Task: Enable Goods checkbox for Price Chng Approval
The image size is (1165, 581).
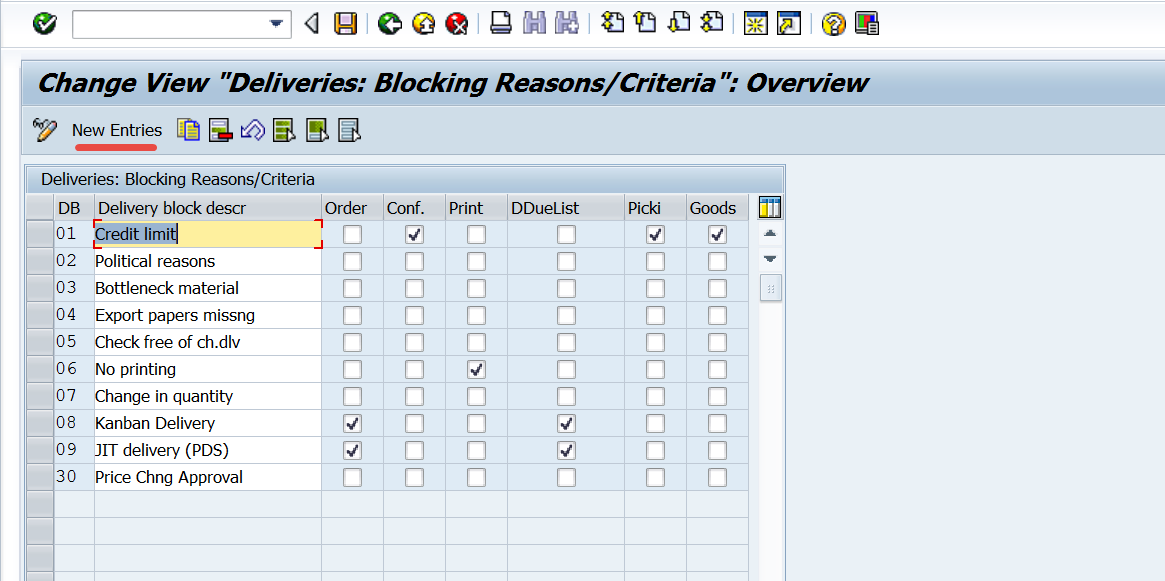Action: pos(717,477)
